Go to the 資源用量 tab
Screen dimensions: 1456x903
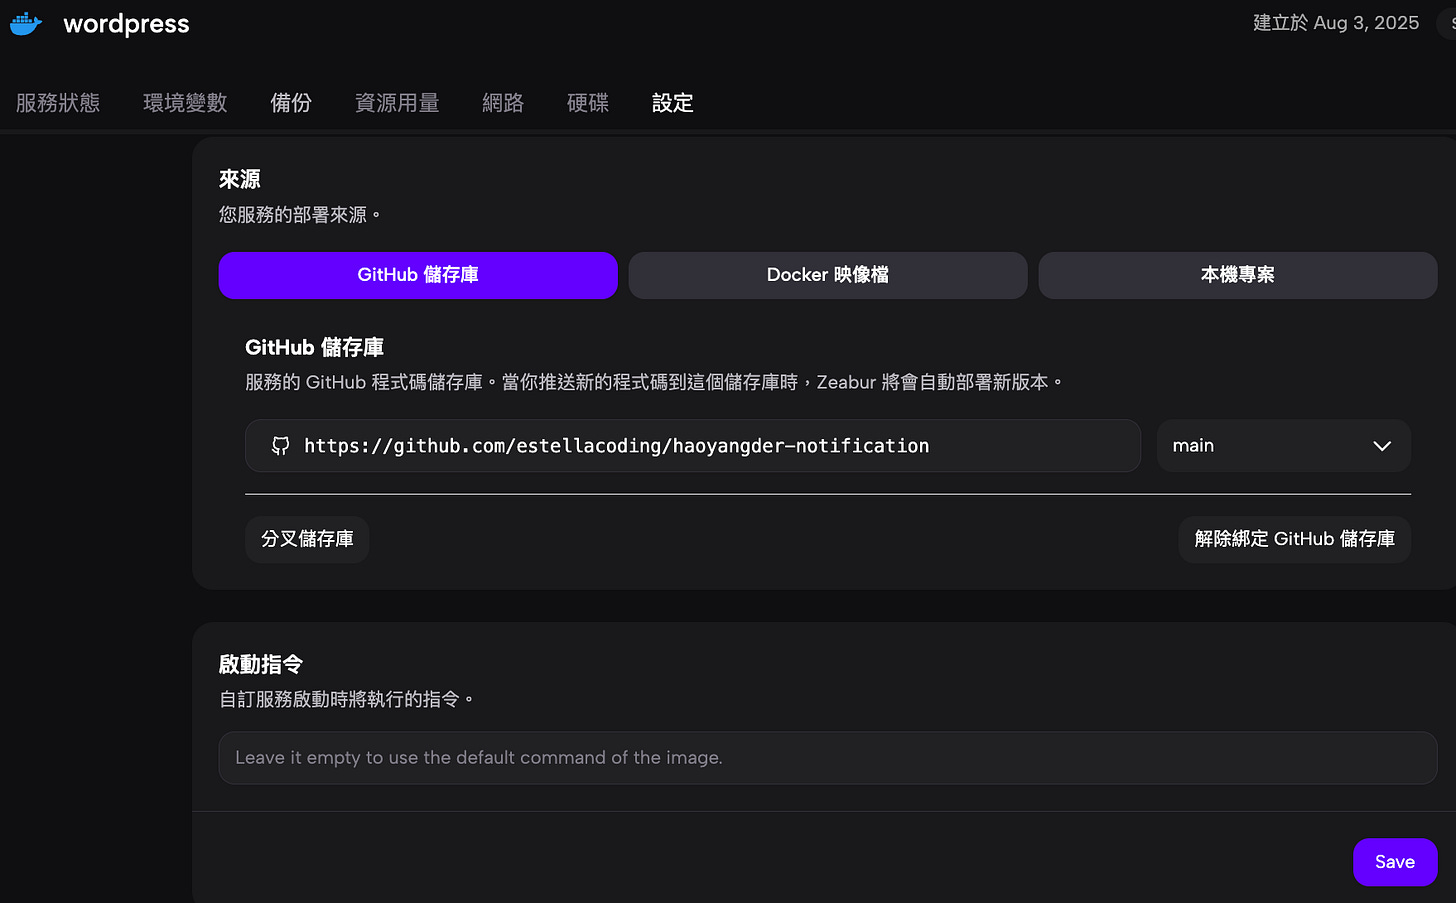click(x=397, y=103)
